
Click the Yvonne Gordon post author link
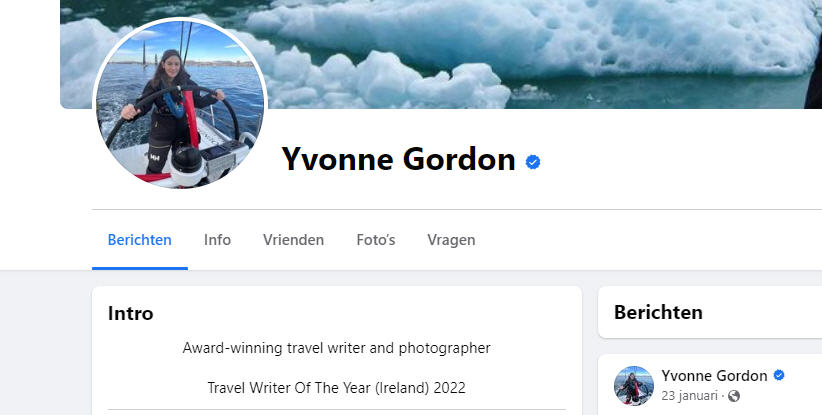[x=714, y=376]
